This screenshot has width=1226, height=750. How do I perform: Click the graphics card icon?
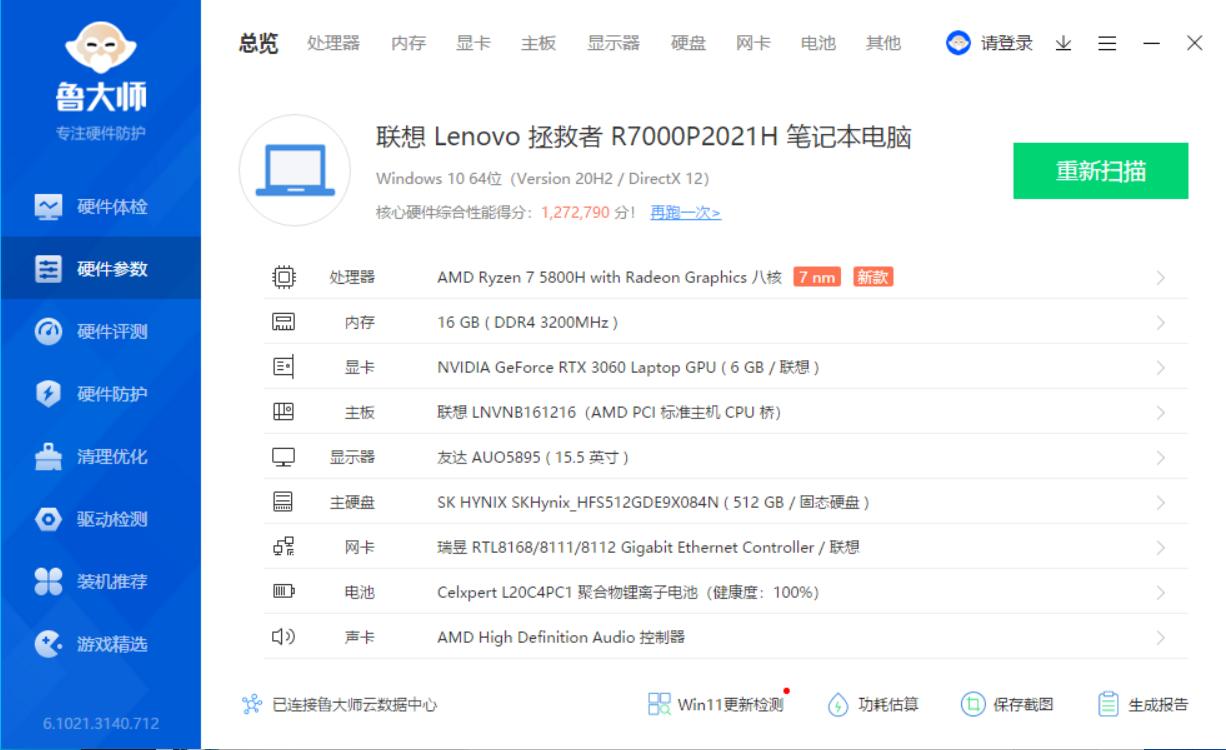(x=283, y=367)
